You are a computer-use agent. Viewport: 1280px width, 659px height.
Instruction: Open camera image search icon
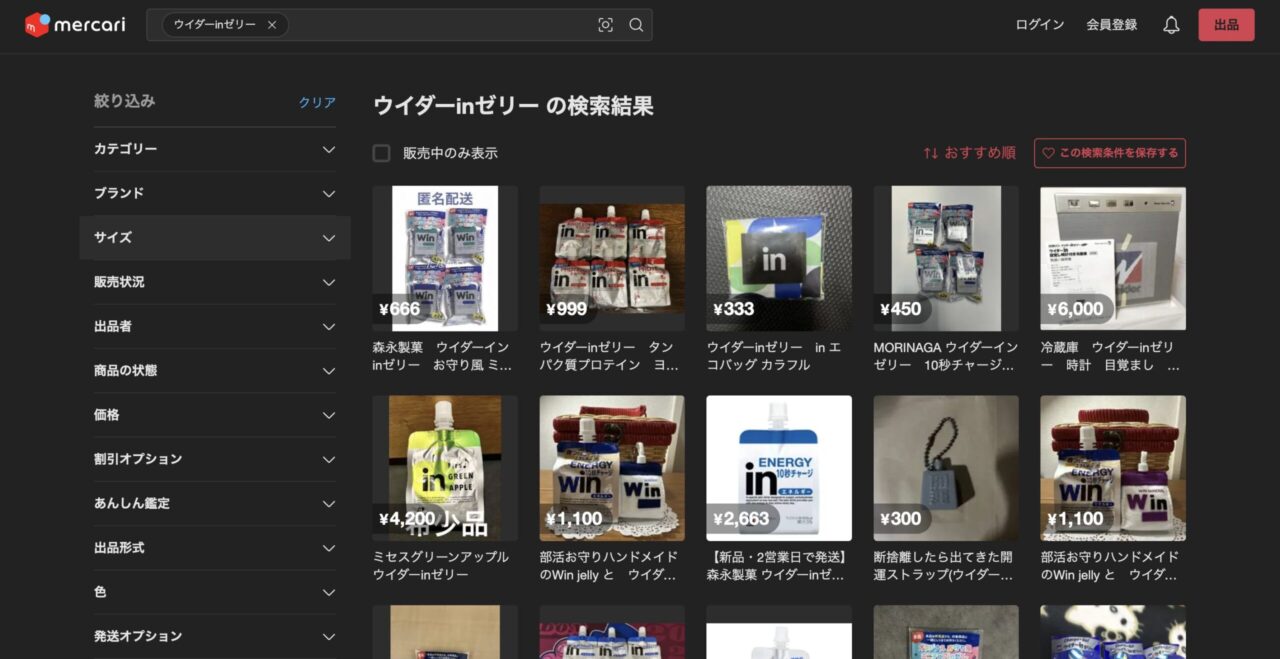click(x=605, y=25)
